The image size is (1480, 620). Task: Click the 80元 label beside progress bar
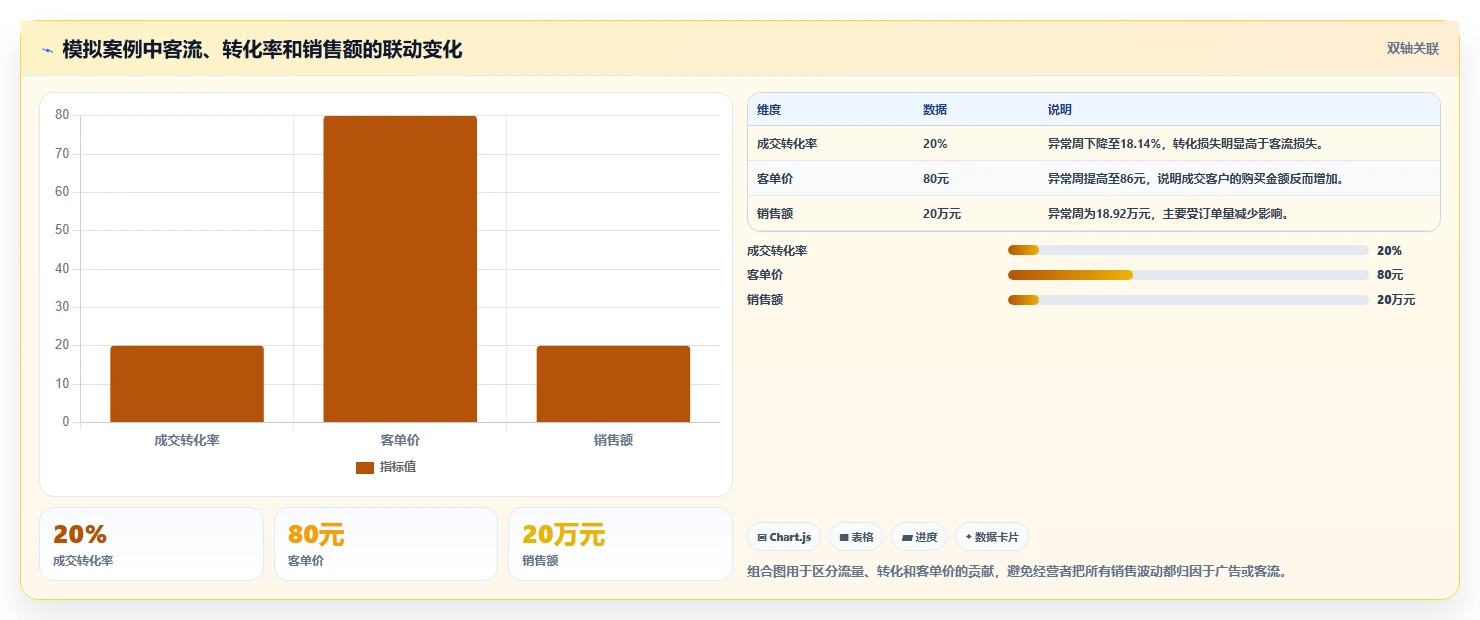[1390, 275]
